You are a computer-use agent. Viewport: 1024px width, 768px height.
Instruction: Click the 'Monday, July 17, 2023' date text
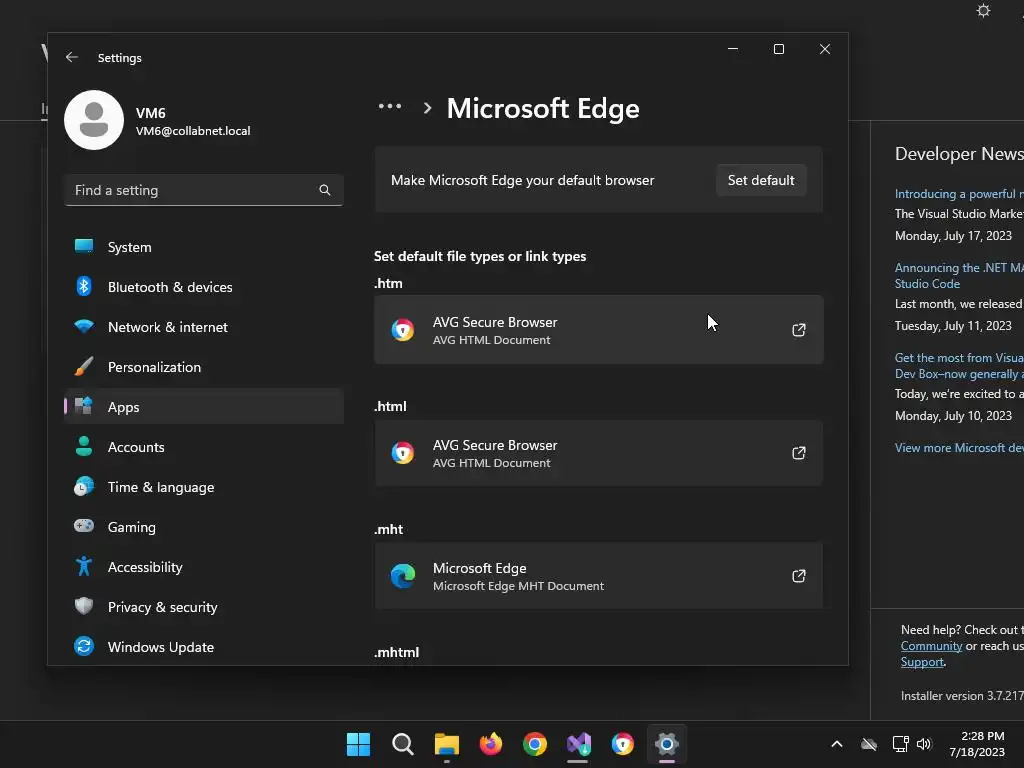pos(953,236)
